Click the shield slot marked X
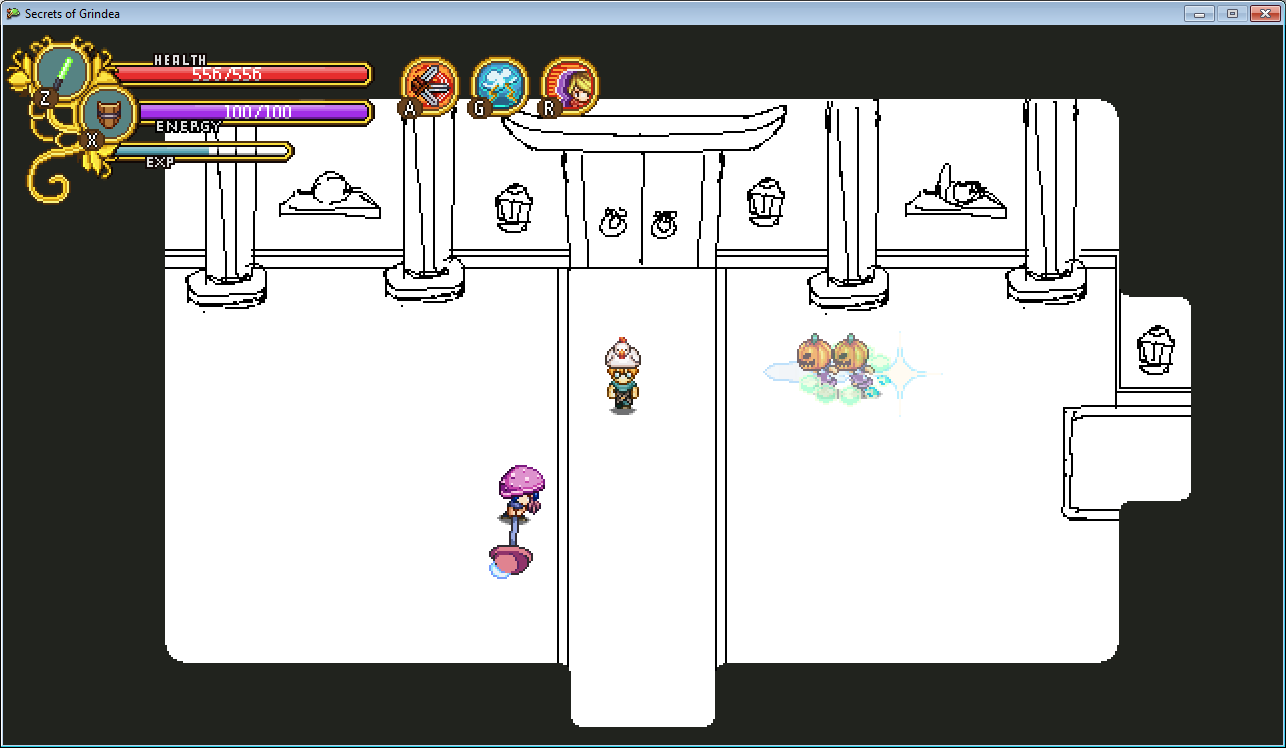Screen dimensions: 1286x748 tap(108, 113)
